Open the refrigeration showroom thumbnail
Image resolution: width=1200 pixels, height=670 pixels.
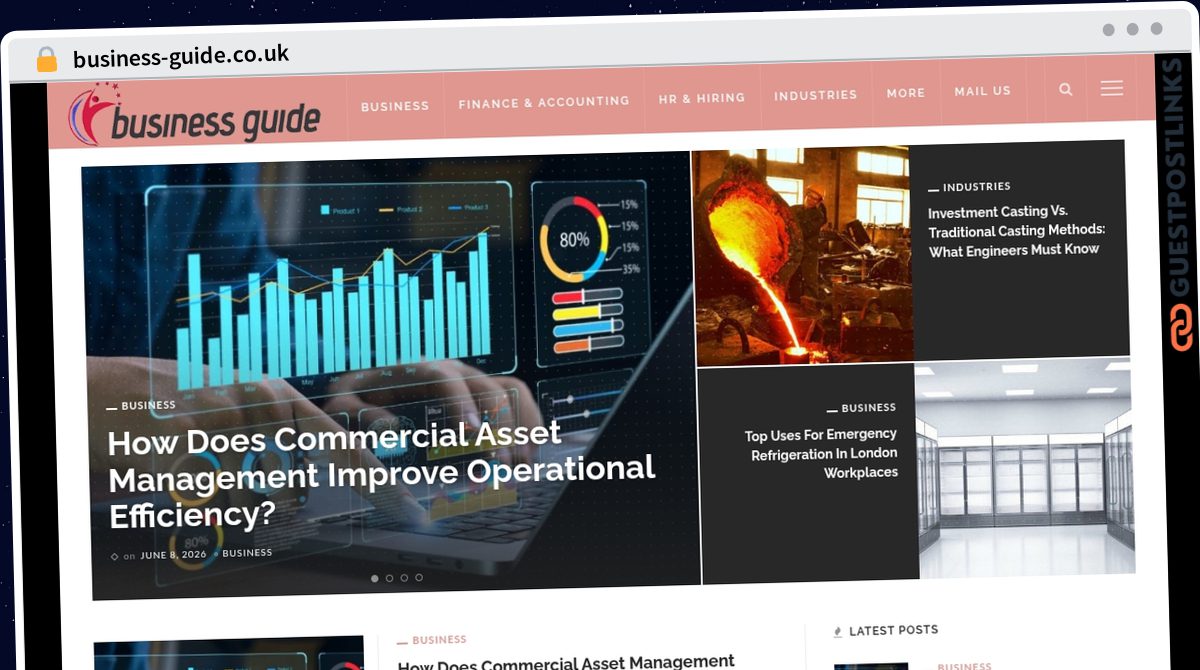pyautogui.click(x=1026, y=468)
